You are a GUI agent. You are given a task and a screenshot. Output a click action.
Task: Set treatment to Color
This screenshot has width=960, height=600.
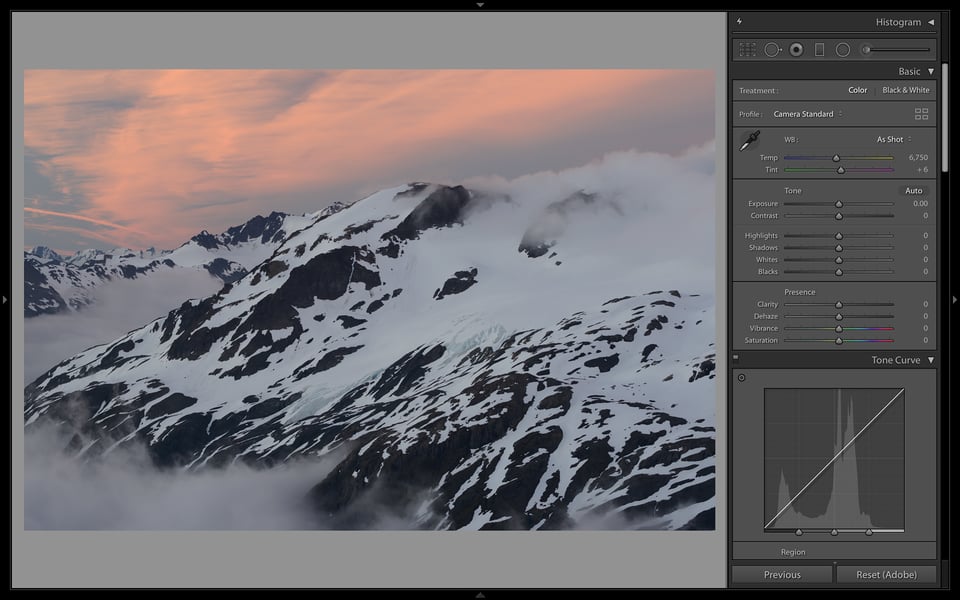(857, 90)
